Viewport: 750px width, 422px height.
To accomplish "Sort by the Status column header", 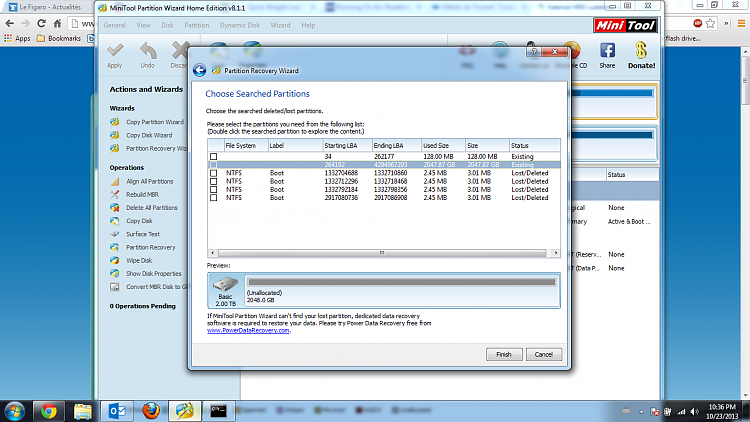I will coord(535,145).
